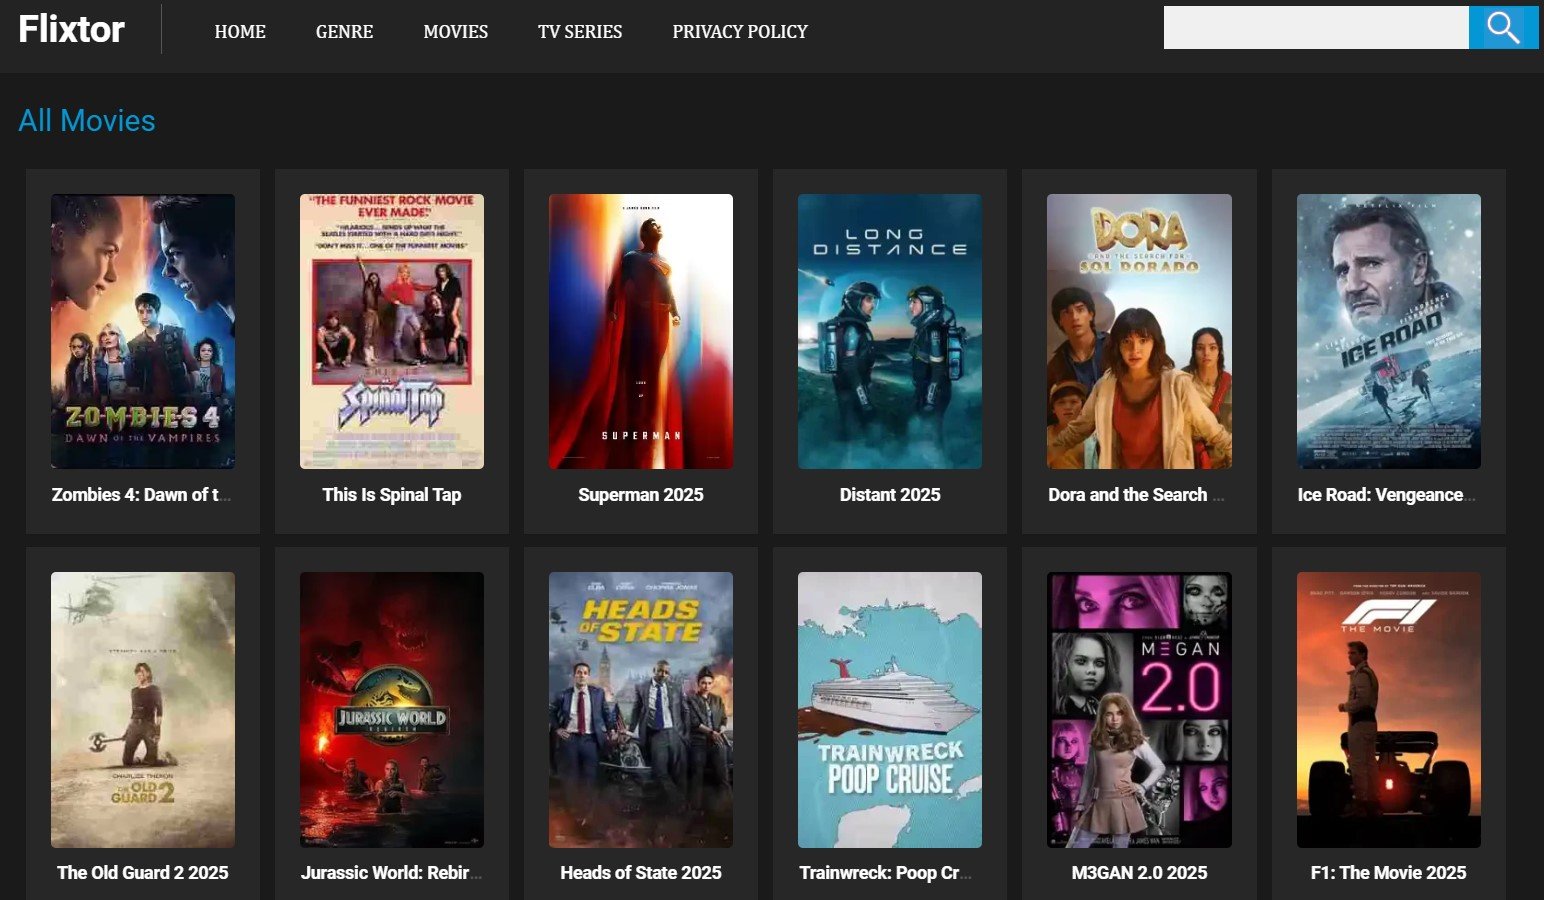This screenshot has height=900, width=1544.
Task: Open the Long Distance poster thumbnail
Action: (890, 331)
